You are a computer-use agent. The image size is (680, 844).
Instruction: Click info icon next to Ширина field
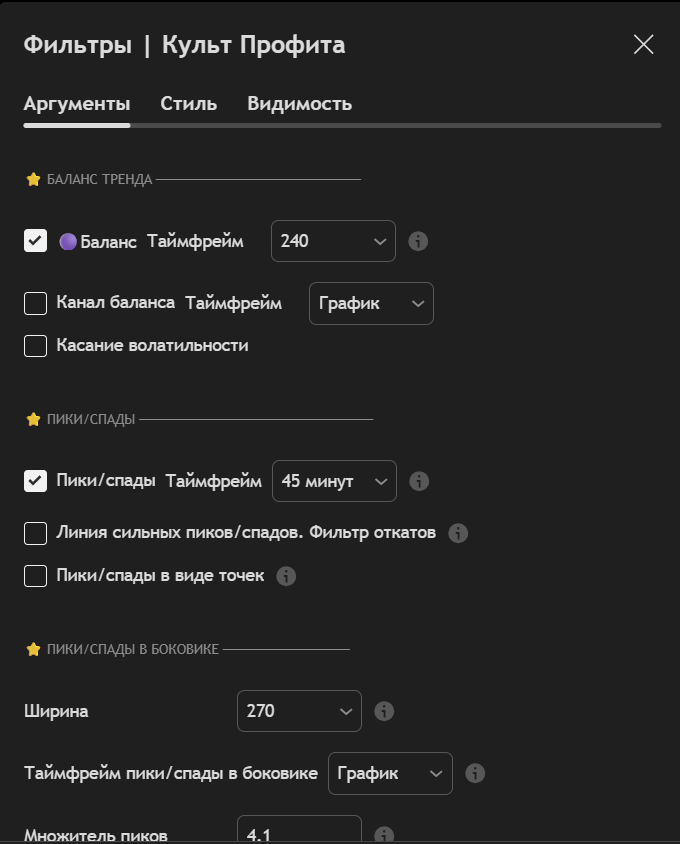point(384,711)
